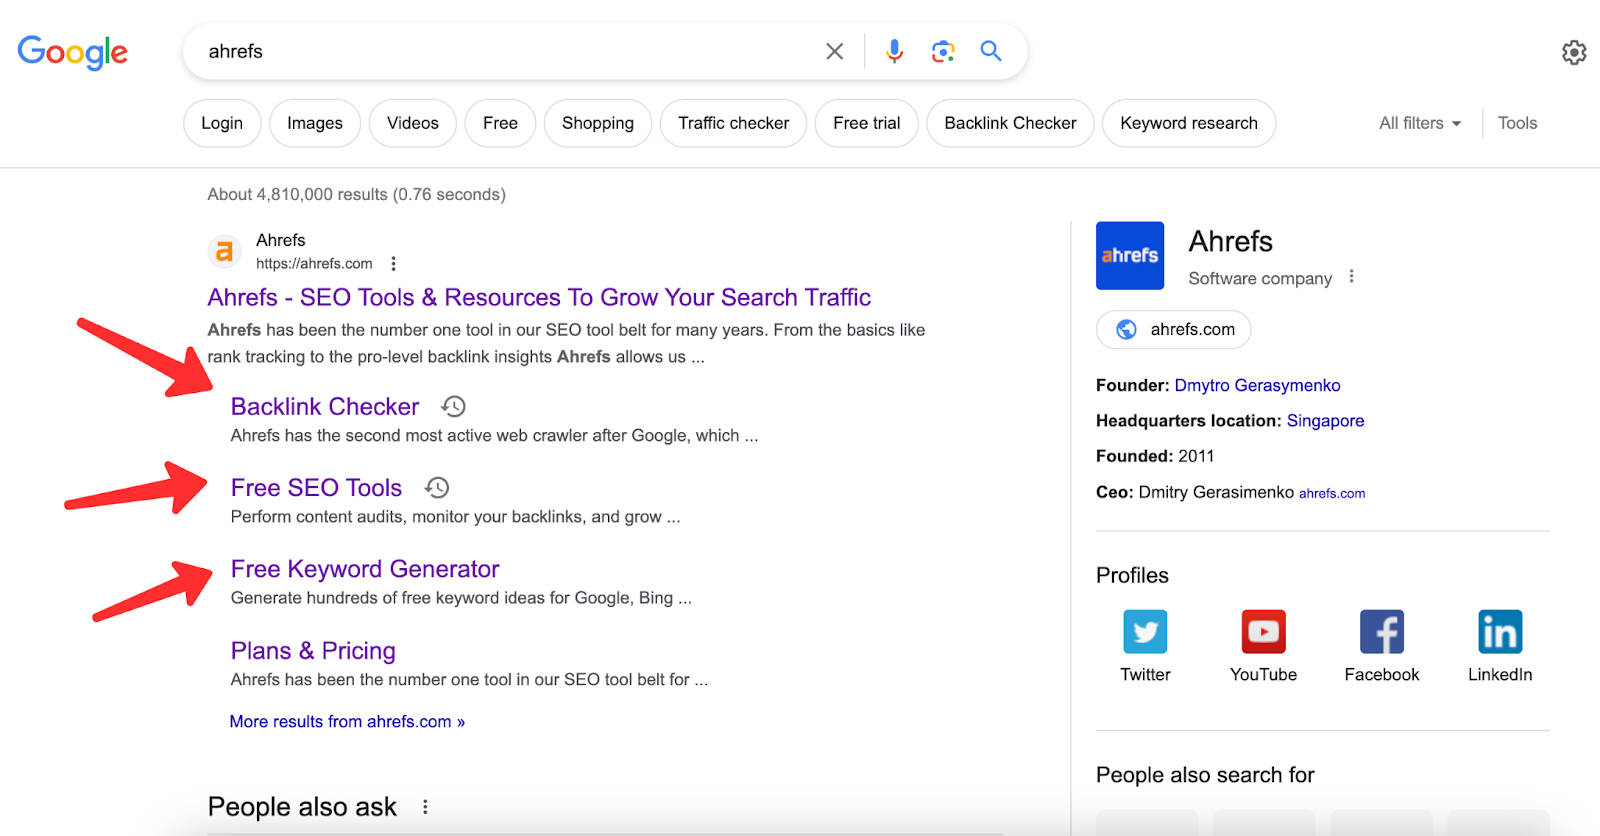Select the Videos filter chip
The image size is (1600, 836).
tap(413, 123)
